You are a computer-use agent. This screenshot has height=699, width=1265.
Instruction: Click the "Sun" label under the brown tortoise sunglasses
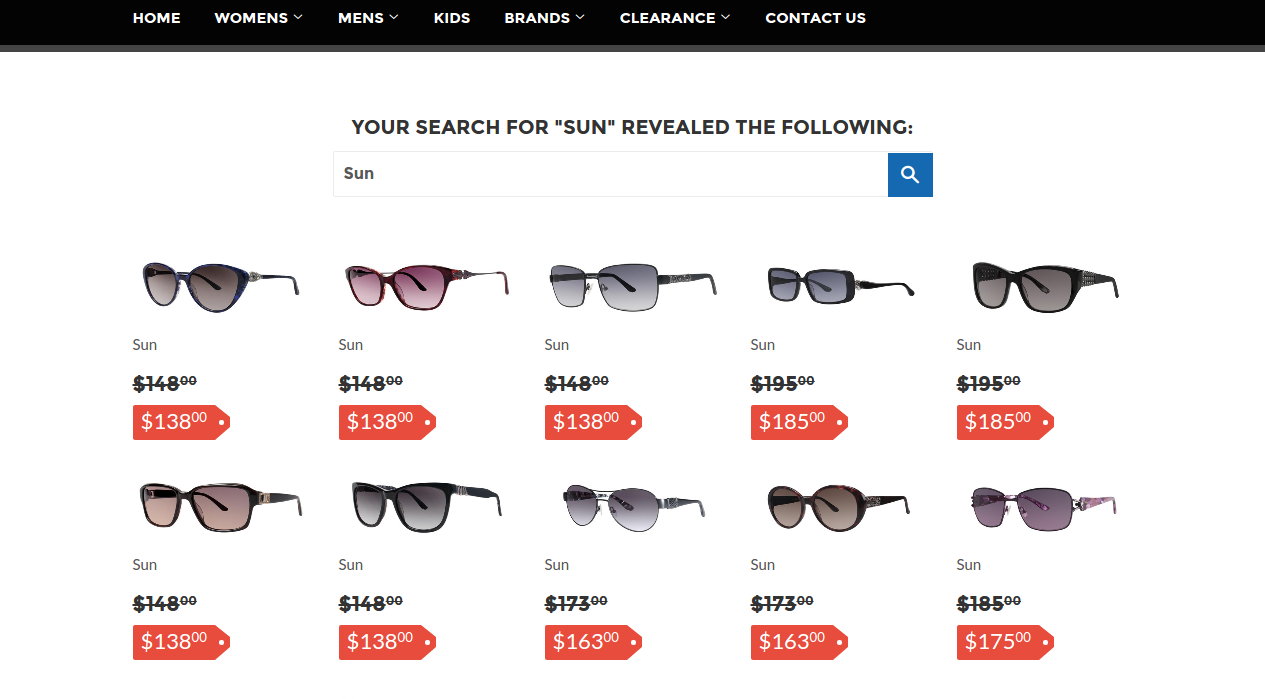coord(145,565)
